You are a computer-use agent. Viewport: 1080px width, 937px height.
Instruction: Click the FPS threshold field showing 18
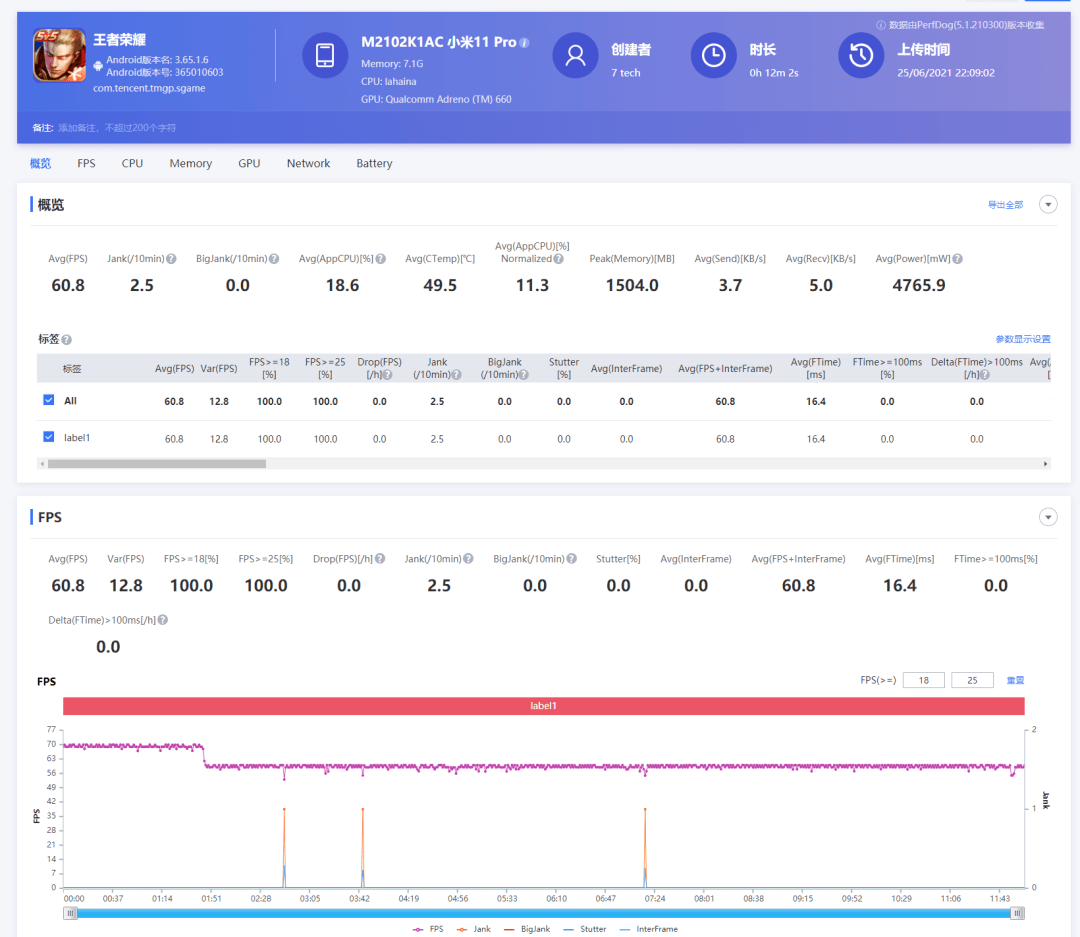point(923,680)
